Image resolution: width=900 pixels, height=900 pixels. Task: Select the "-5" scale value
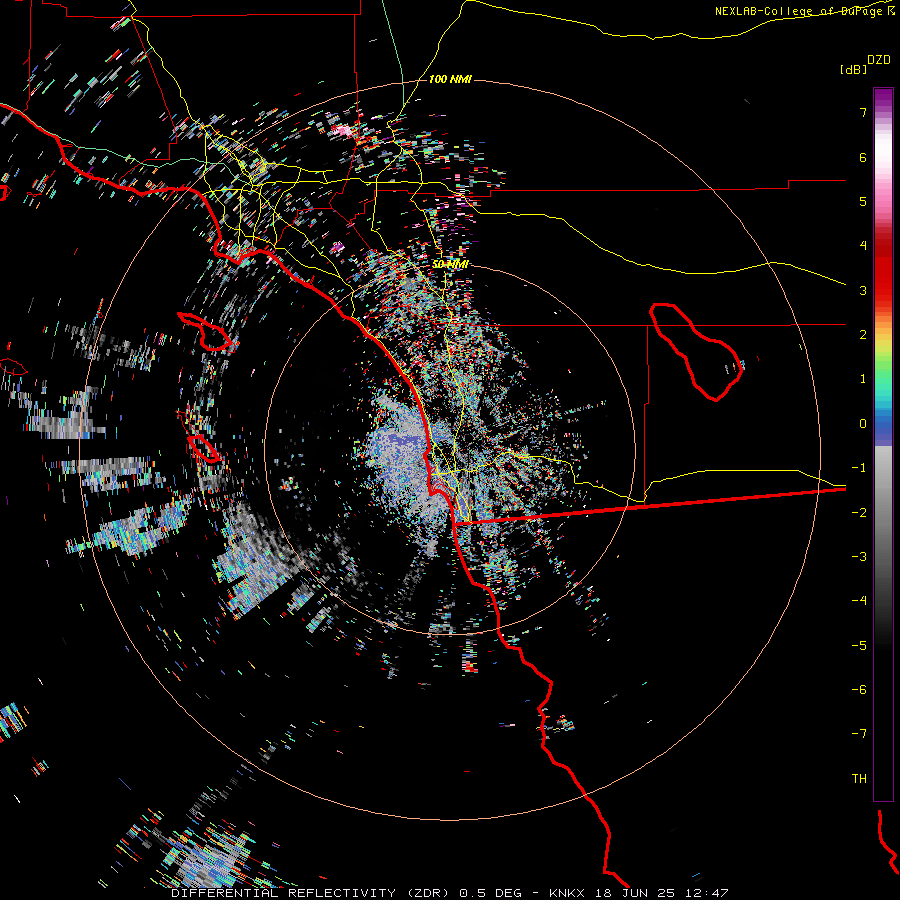(859, 646)
